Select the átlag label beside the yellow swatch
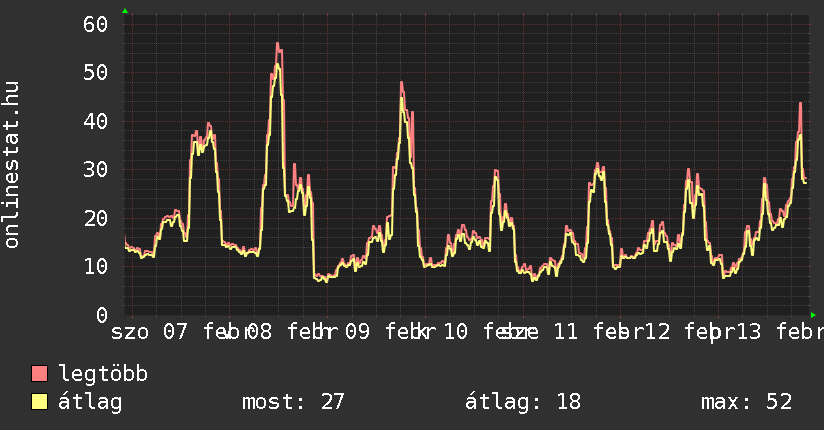The image size is (824, 430). click(90, 402)
